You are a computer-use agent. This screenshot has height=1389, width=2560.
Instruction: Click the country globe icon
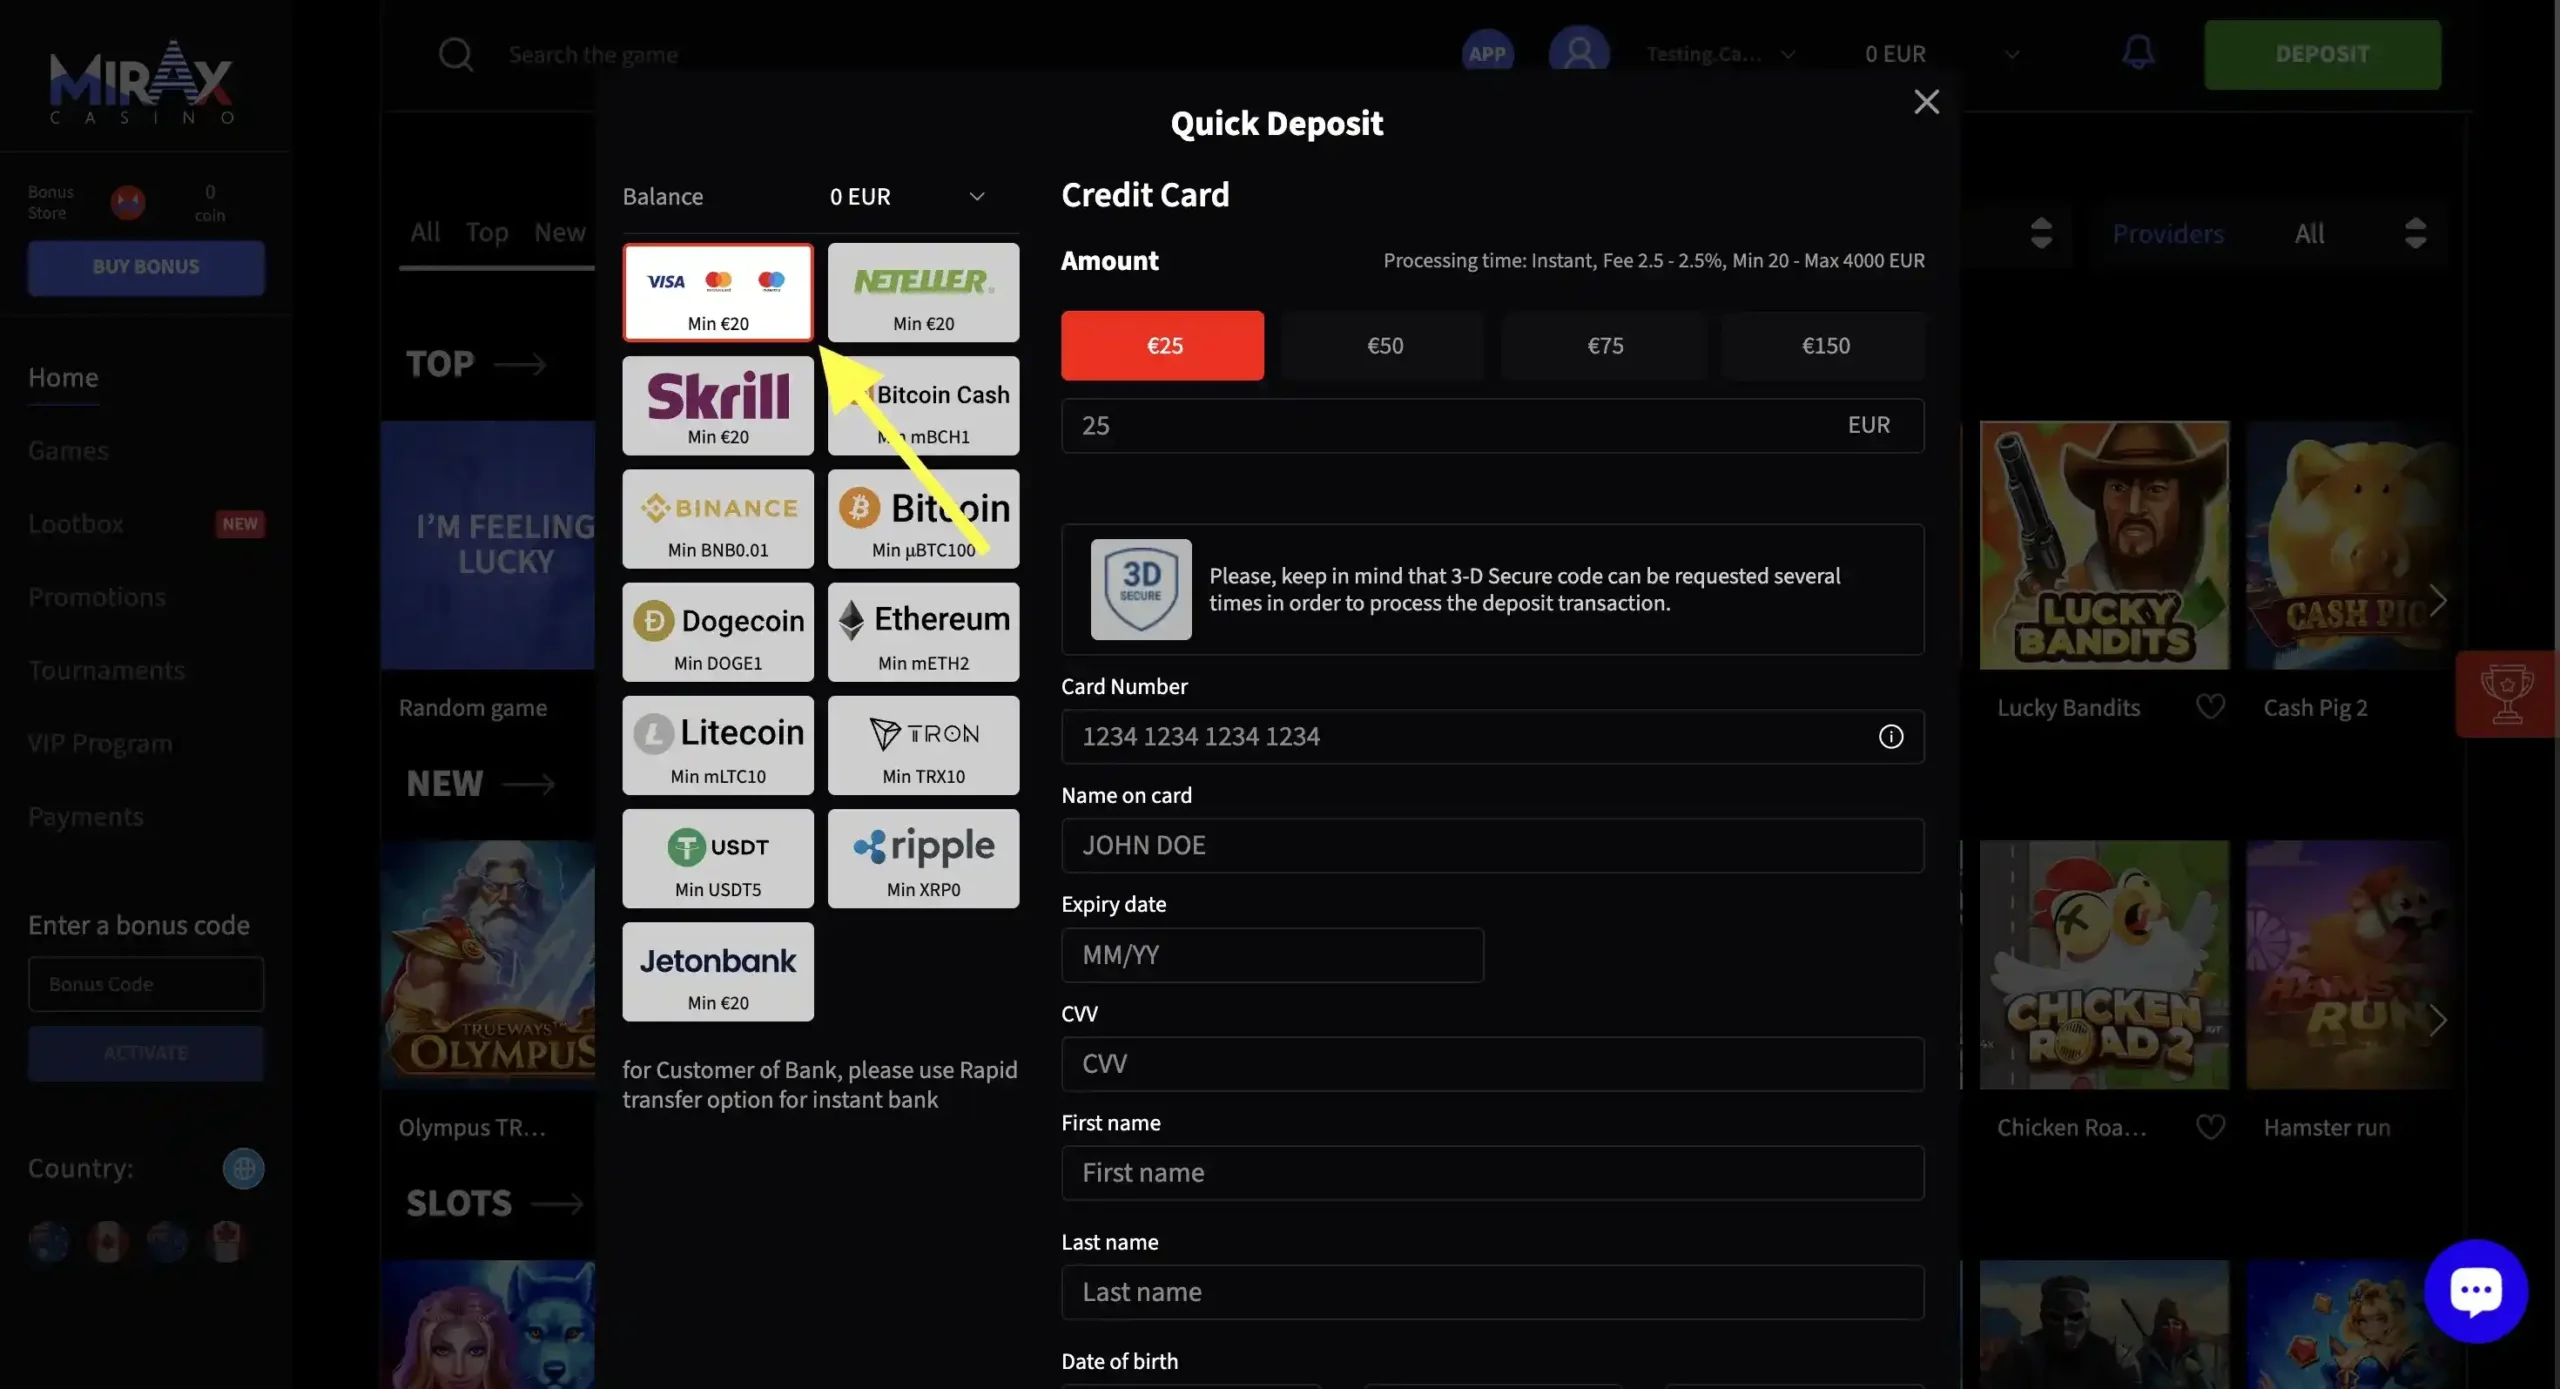pos(243,1168)
